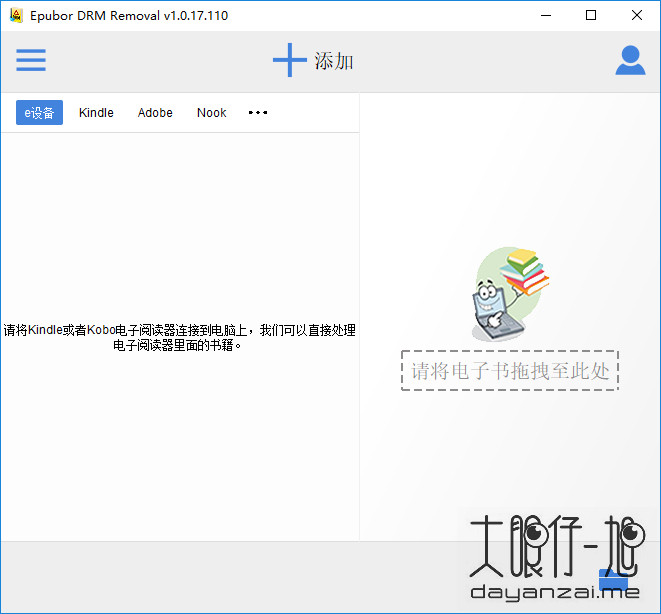This screenshot has width=661, height=614.
Task: Close the Epubor DRM Removal window
Action: pyautogui.click(x=637, y=15)
